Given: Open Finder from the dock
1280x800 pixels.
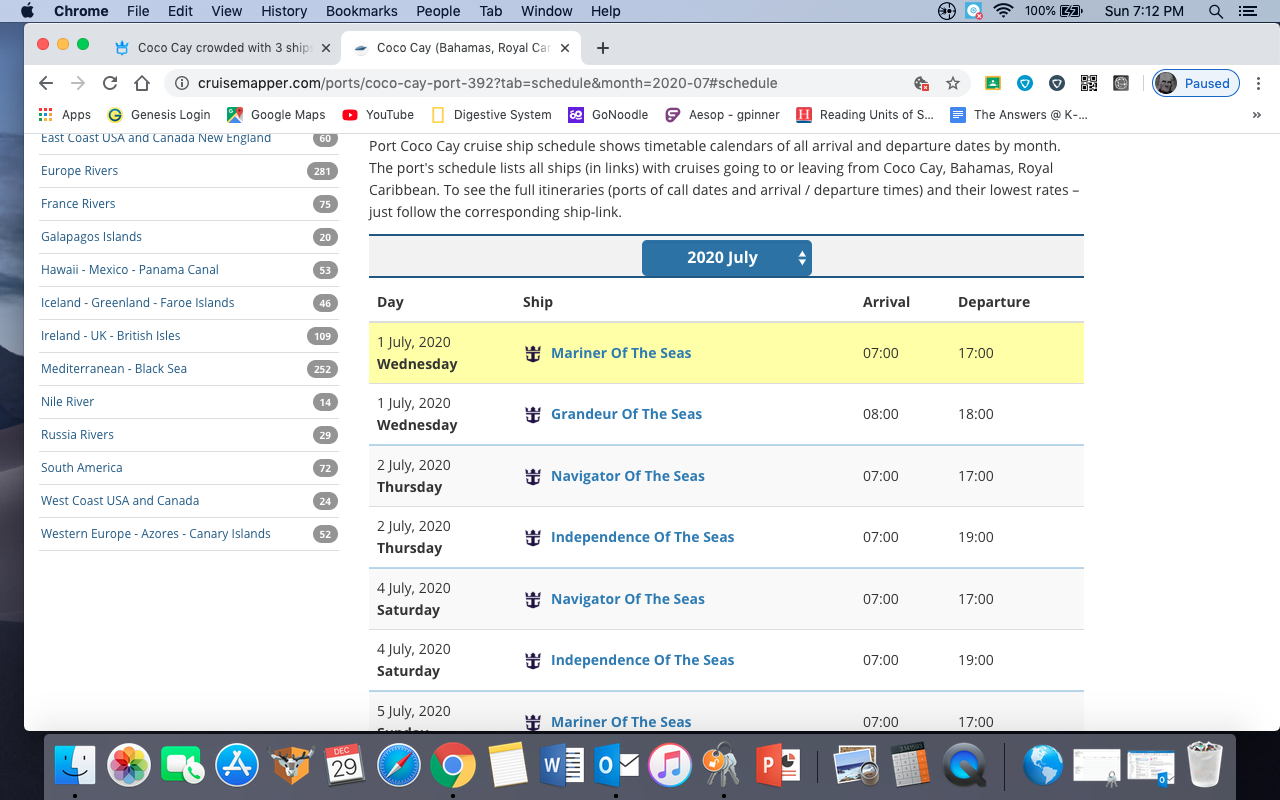Looking at the screenshot, I should (74, 767).
